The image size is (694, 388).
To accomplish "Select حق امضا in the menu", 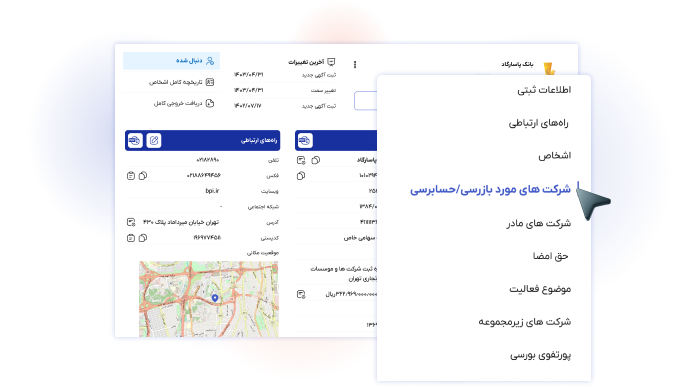I will coord(550,256).
